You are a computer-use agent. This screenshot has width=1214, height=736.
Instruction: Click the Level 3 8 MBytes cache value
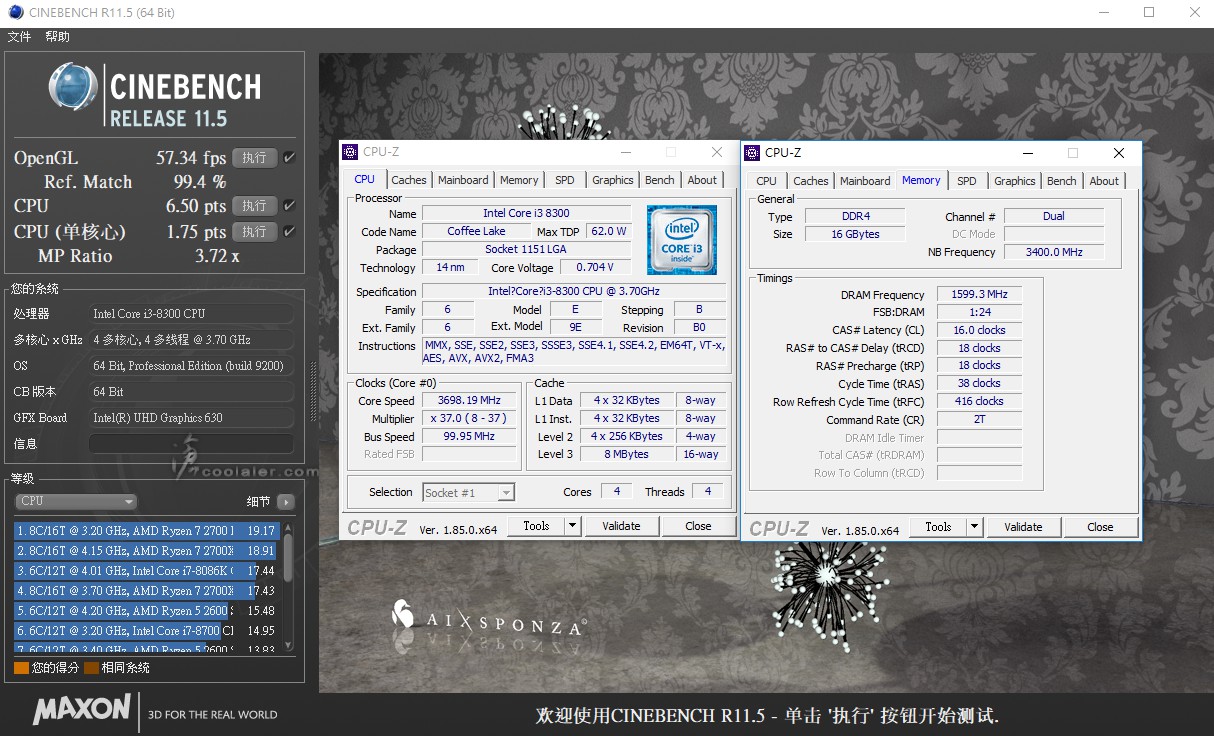[x=627, y=454]
